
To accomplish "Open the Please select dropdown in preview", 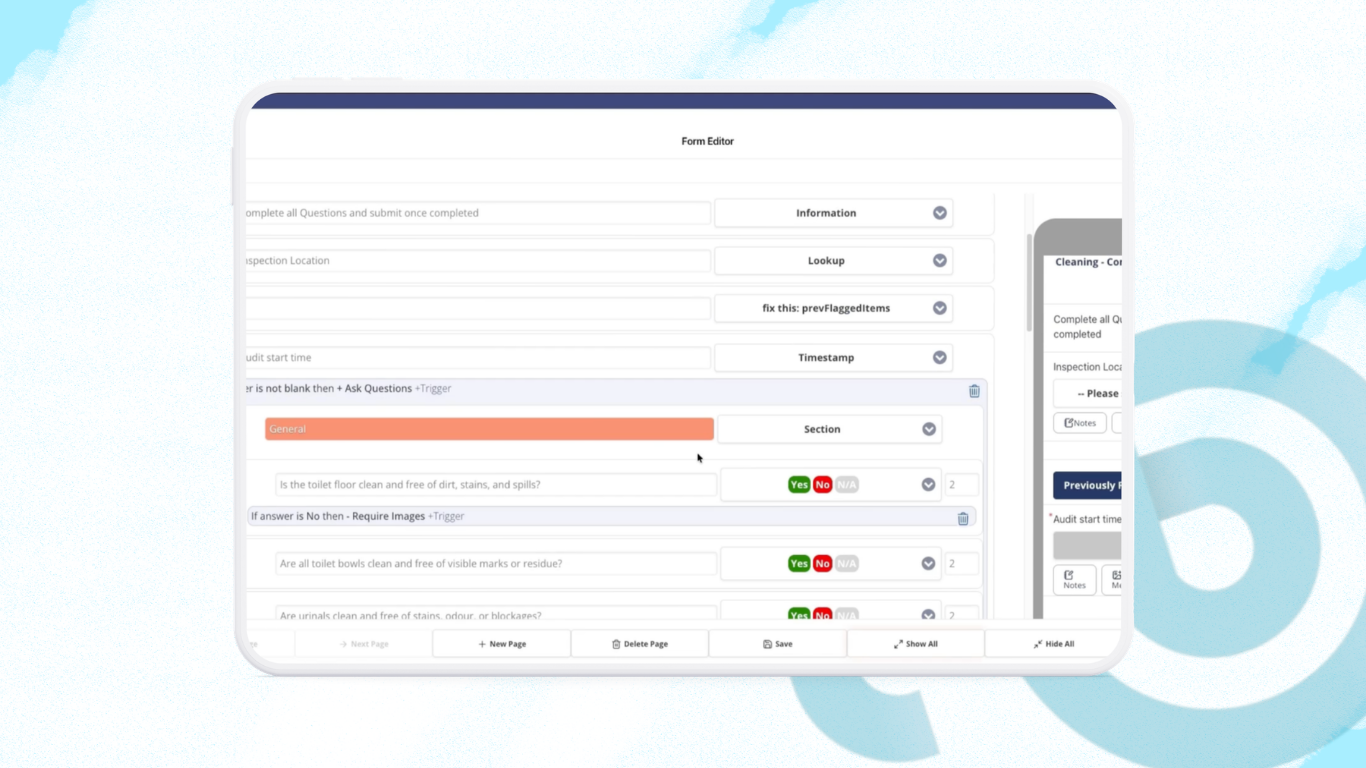I will [1088, 393].
